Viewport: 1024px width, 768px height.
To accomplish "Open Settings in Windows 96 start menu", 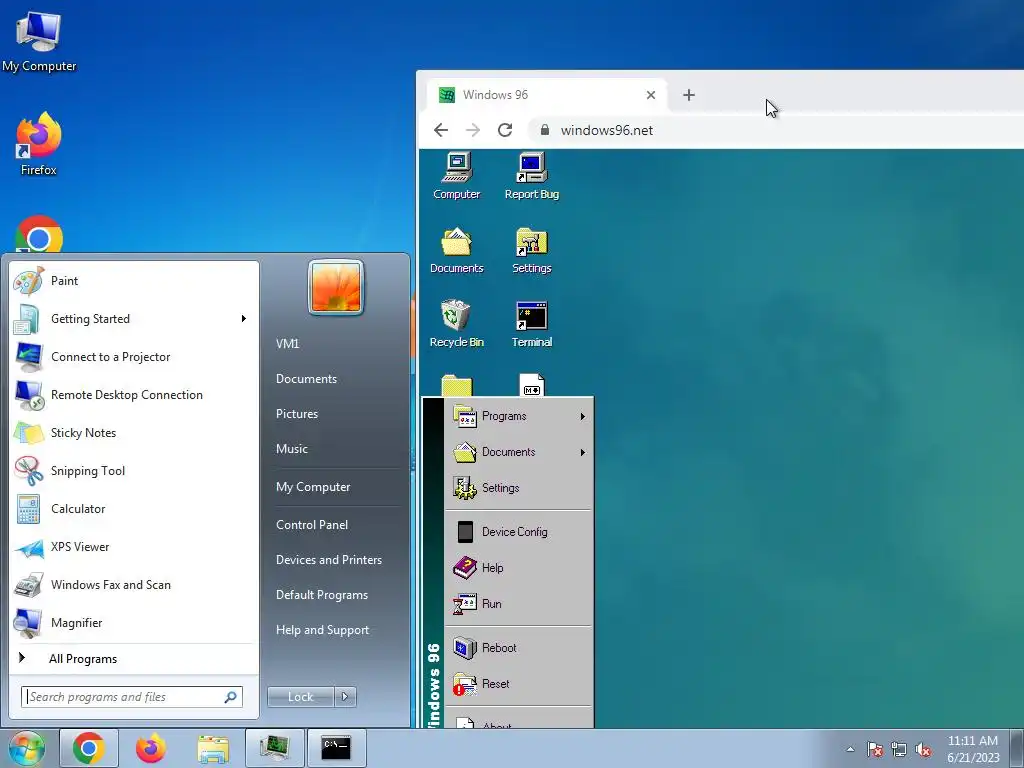I will pyautogui.click(x=519, y=488).
